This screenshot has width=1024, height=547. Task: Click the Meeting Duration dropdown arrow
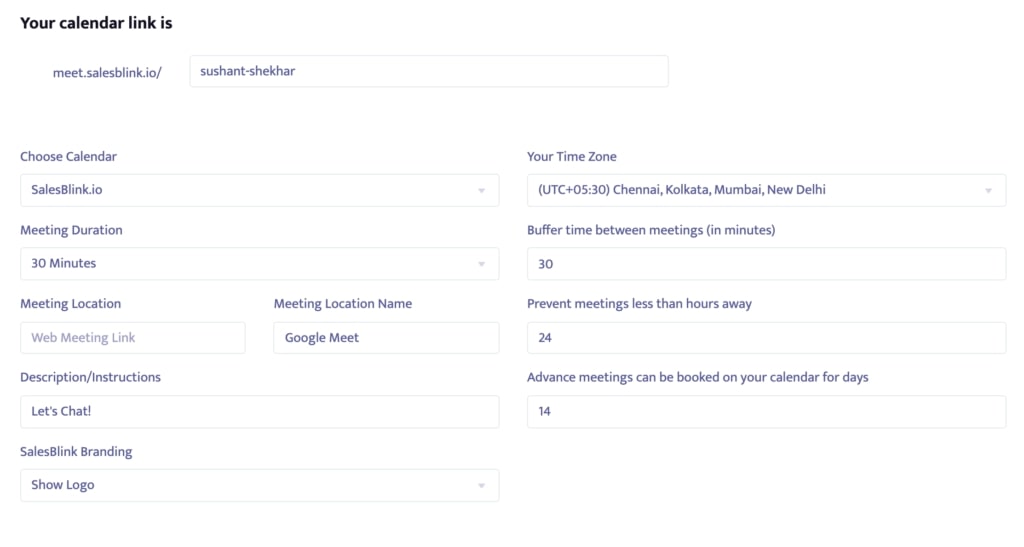point(481,264)
